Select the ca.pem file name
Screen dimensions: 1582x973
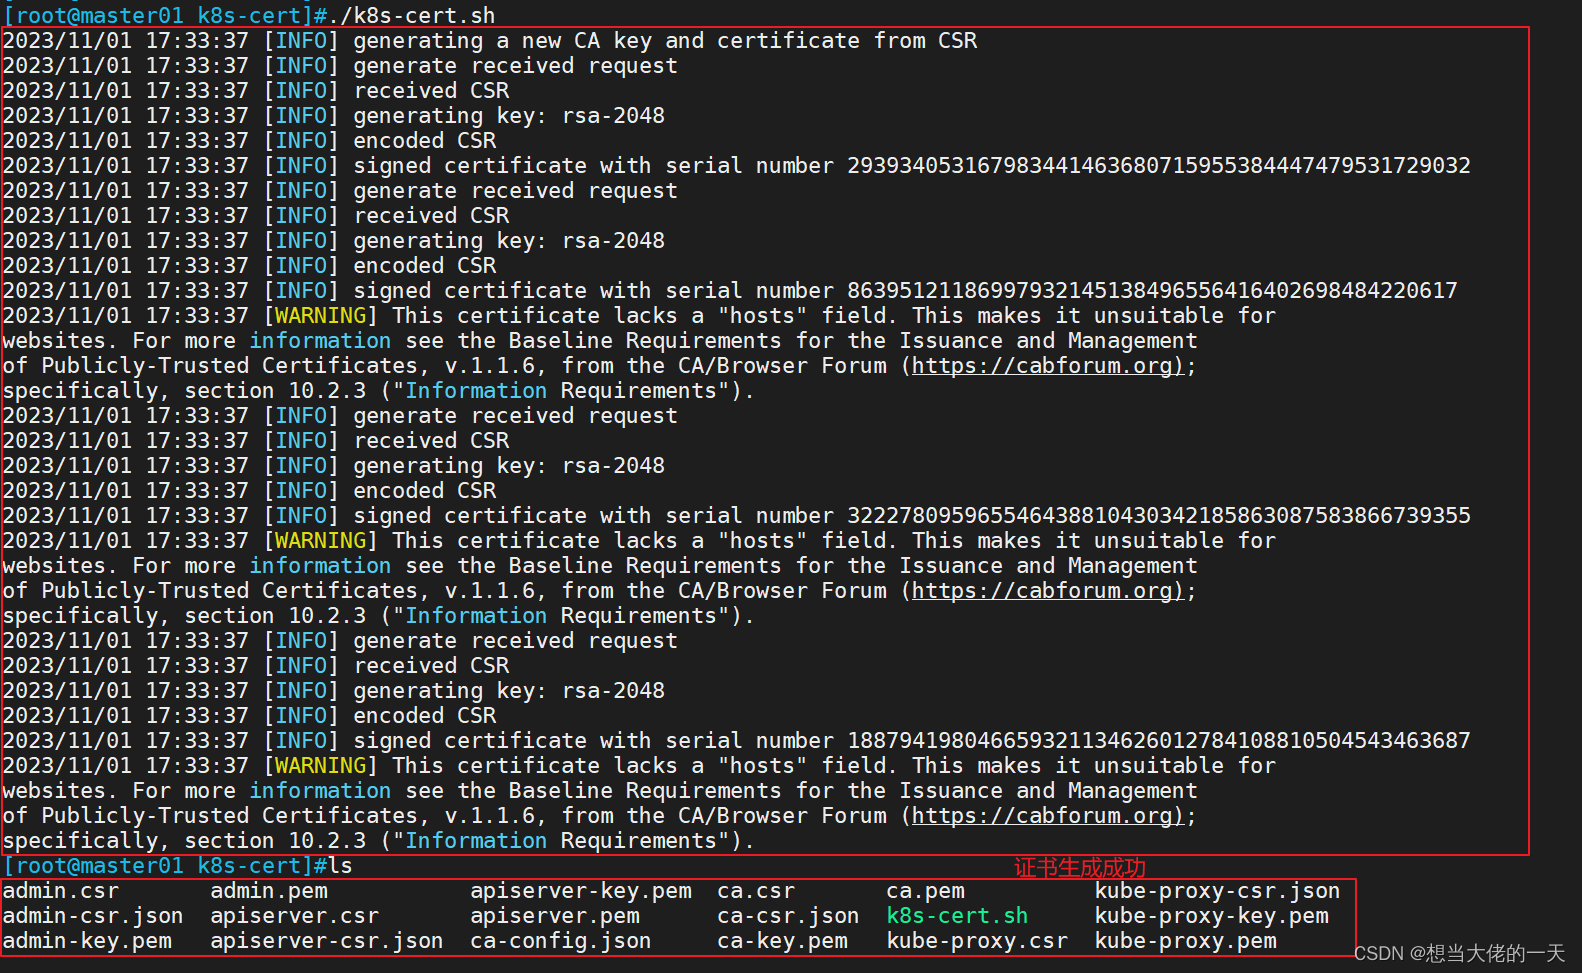click(926, 891)
